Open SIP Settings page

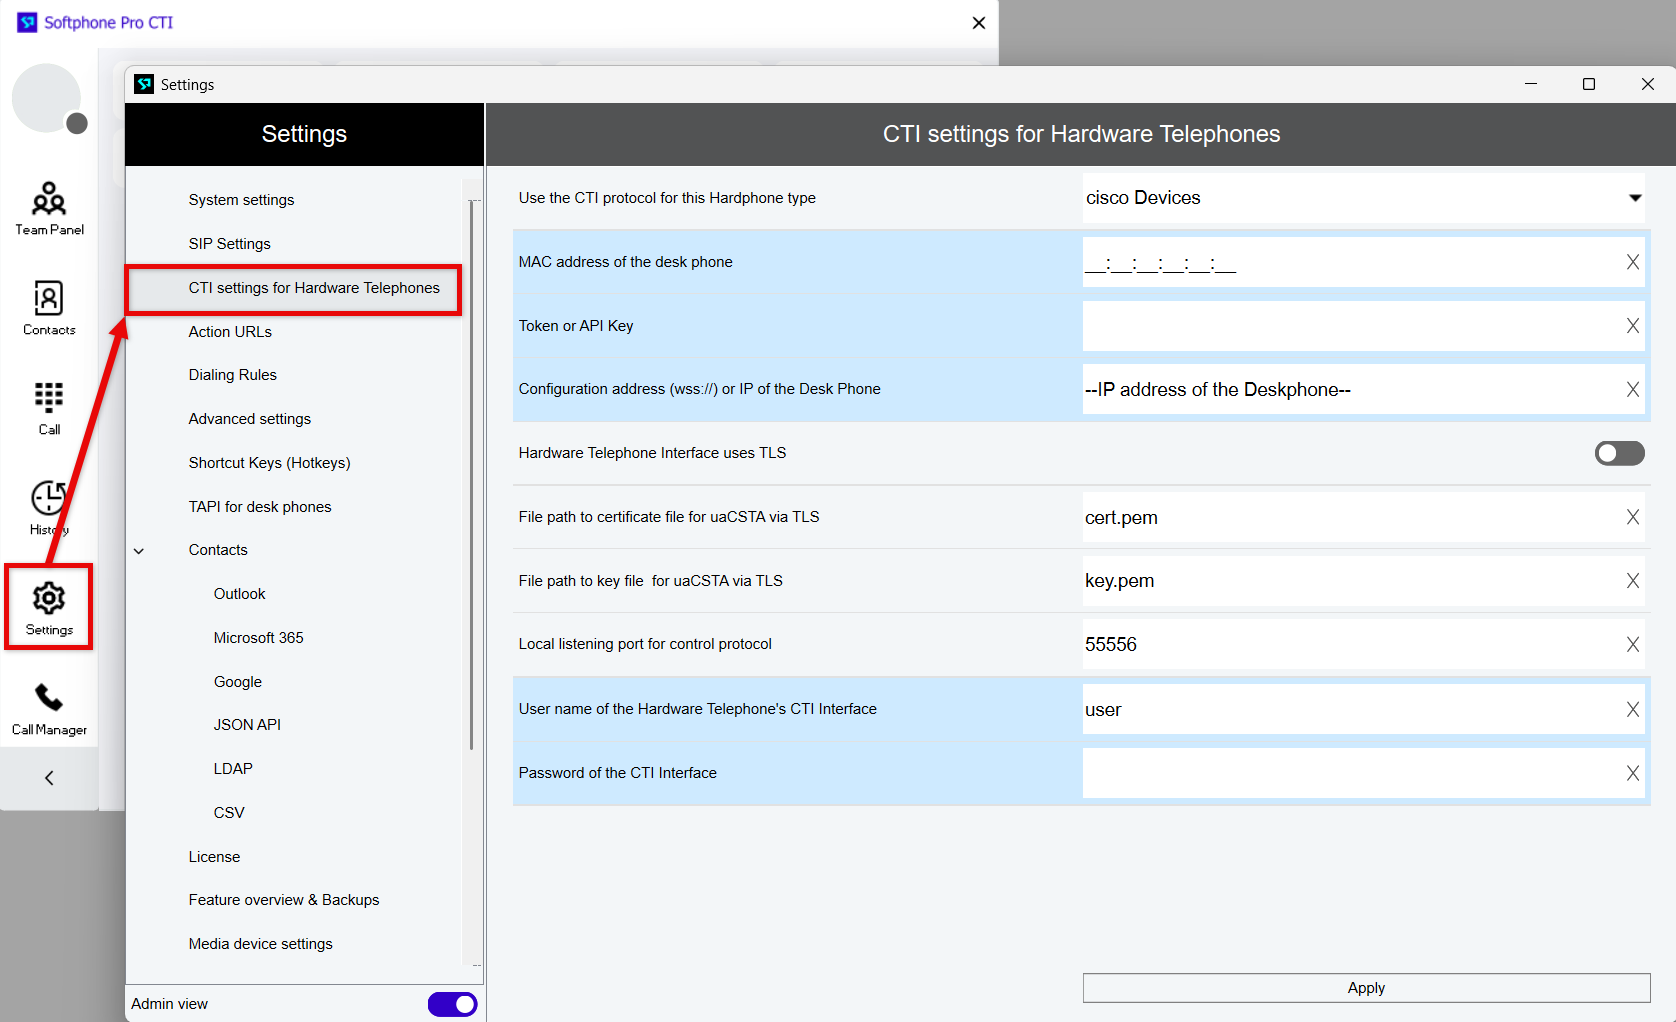pyautogui.click(x=229, y=244)
